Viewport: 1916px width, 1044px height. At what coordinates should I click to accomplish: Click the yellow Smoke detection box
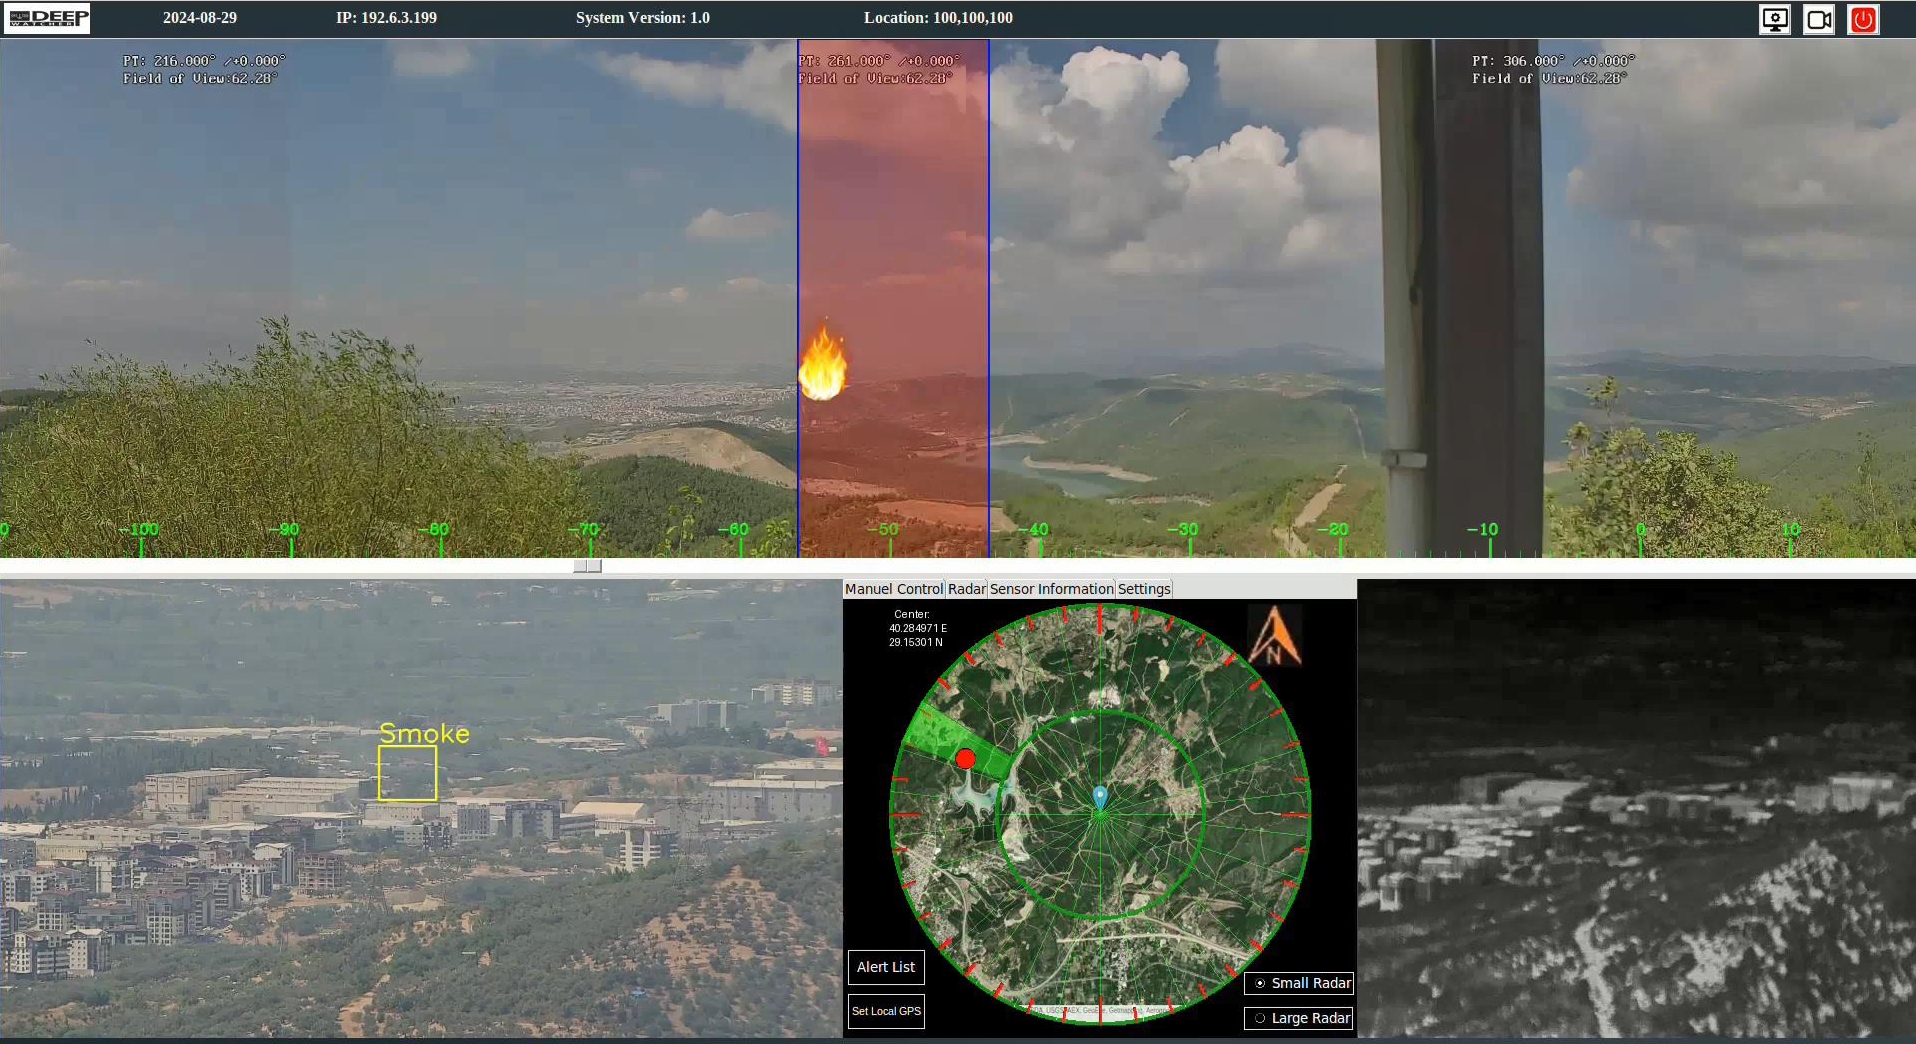tap(407, 773)
